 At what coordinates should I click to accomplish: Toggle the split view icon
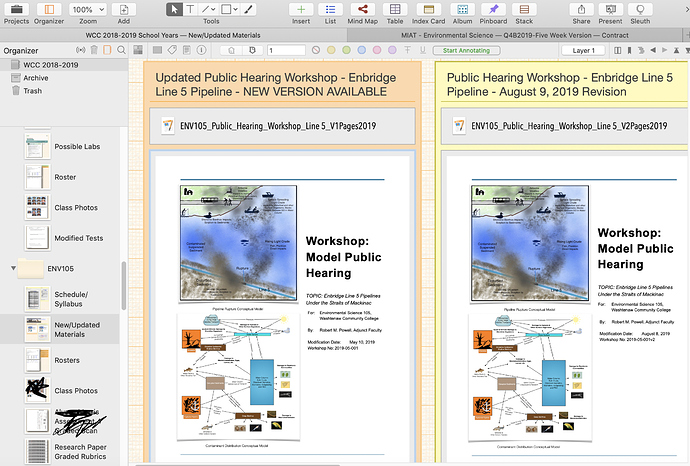(x=618, y=50)
